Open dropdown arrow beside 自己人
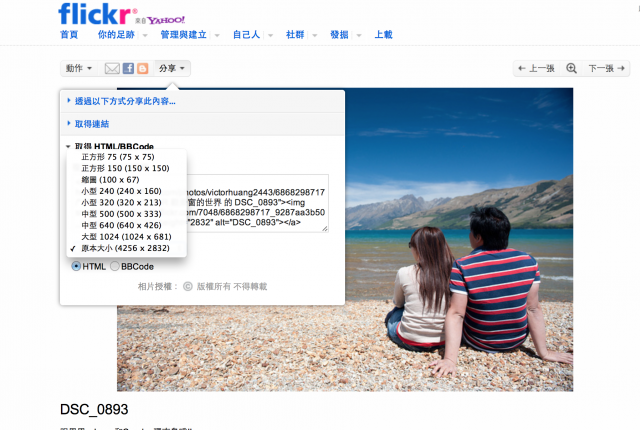The height and width of the screenshot is (430, 640). pyautogui.click(x=270, y=35)
